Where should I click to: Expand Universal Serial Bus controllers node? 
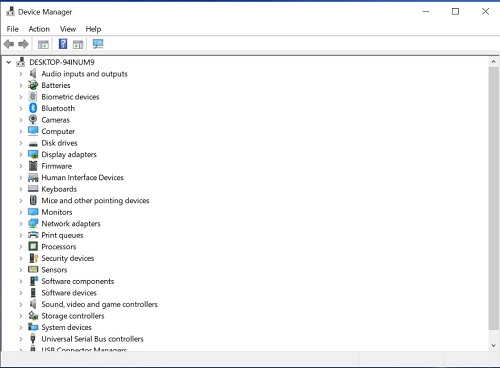tap(21, 339)
